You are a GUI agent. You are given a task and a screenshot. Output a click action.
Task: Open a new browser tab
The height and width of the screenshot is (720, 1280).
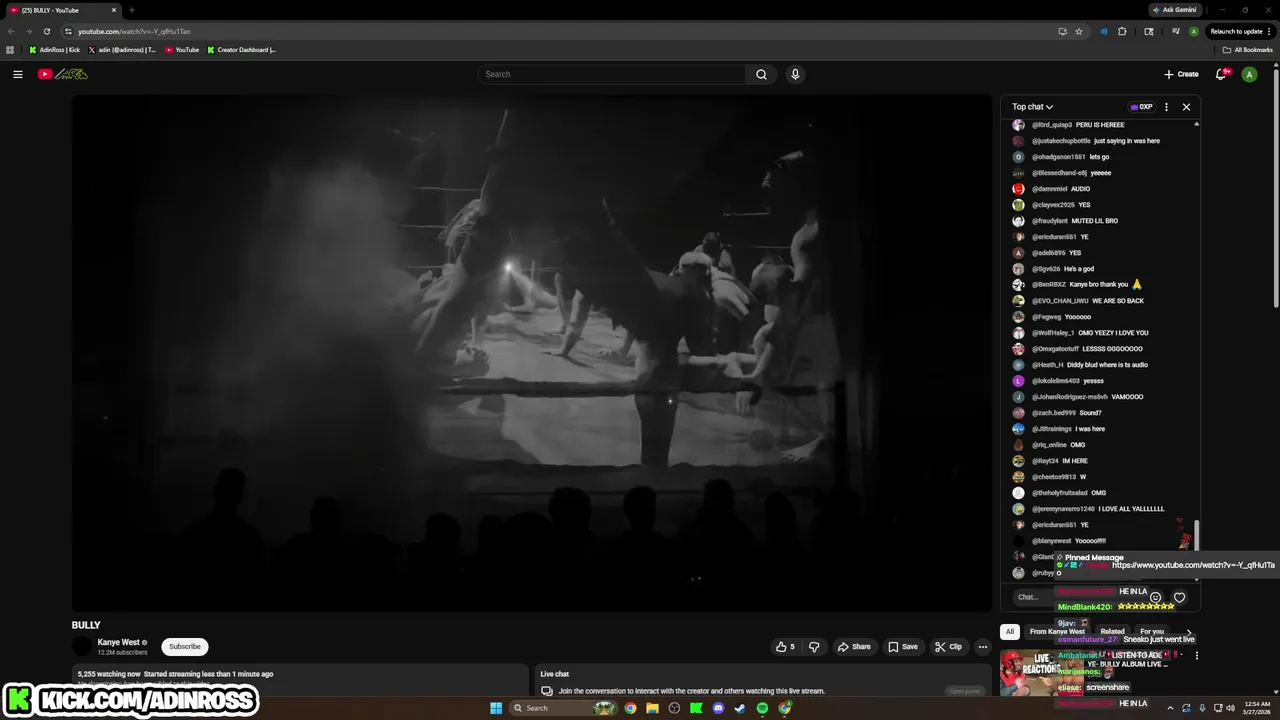pyautogui.click(x=131, y=10)
